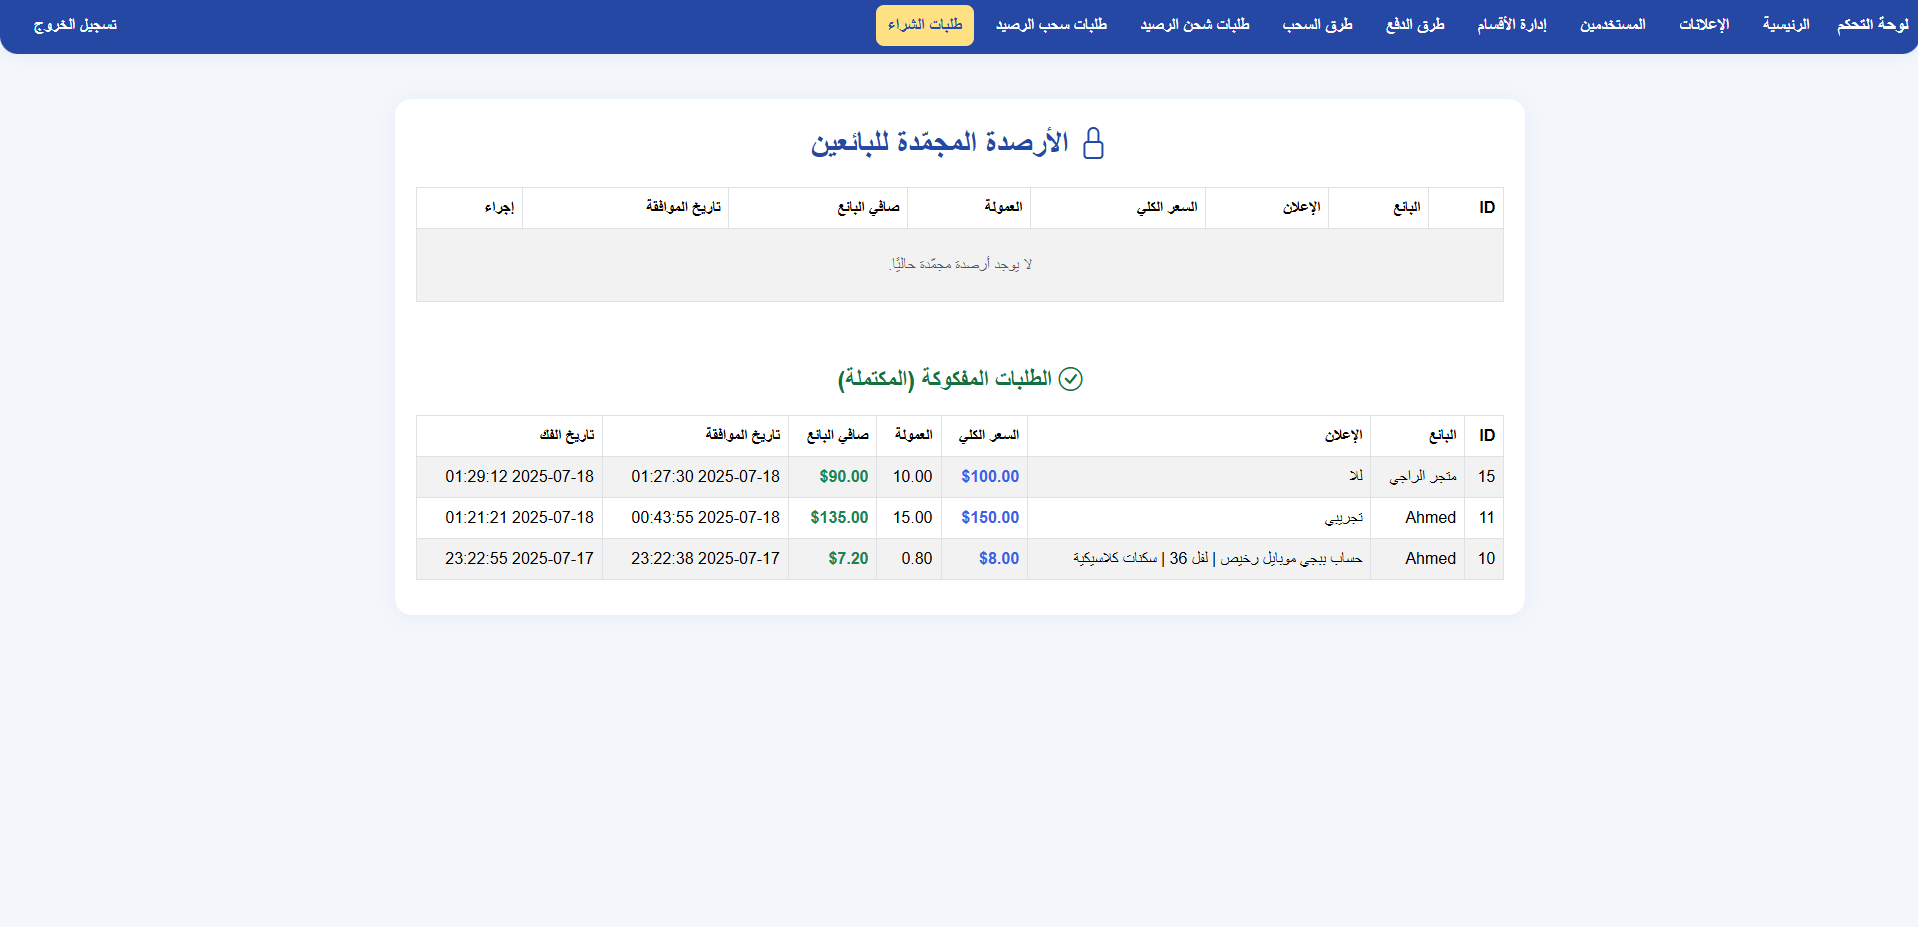Go to المستخدمين section
The image size is (1918, 927).
pos(1611,25)
